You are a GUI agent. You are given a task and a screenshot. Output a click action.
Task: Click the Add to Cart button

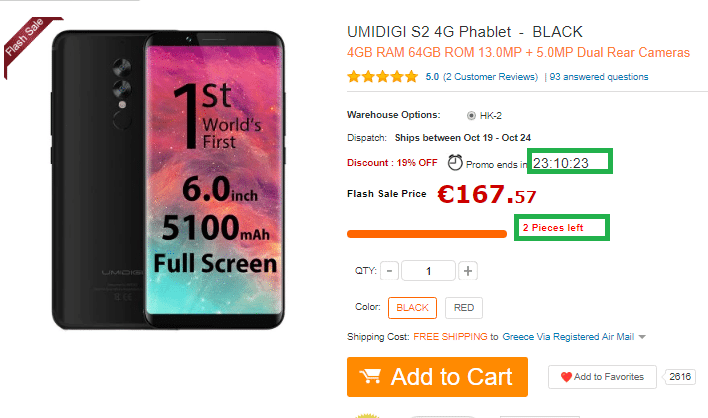pyautogui.click(x=436, y=377)
